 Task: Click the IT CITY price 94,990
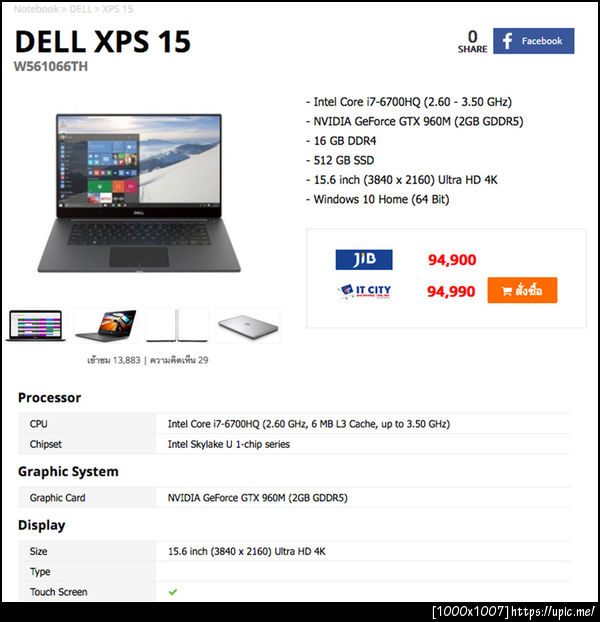451,292
